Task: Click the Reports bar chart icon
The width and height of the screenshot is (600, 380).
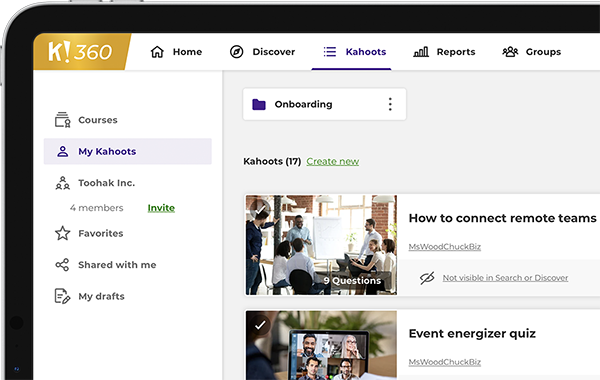Action: click(421, 52)
